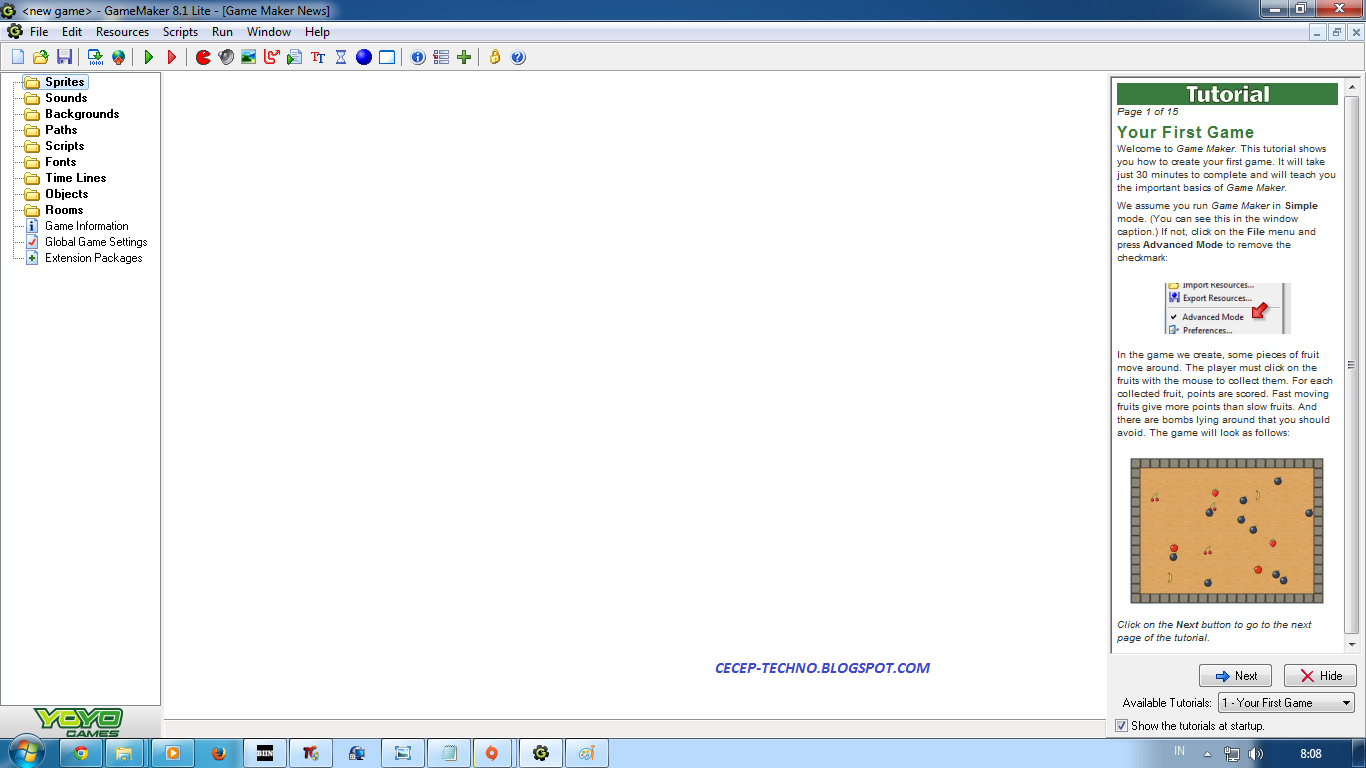Create a background with picture icon
This screenshot has width=1366, height=768.
[249, 57]
